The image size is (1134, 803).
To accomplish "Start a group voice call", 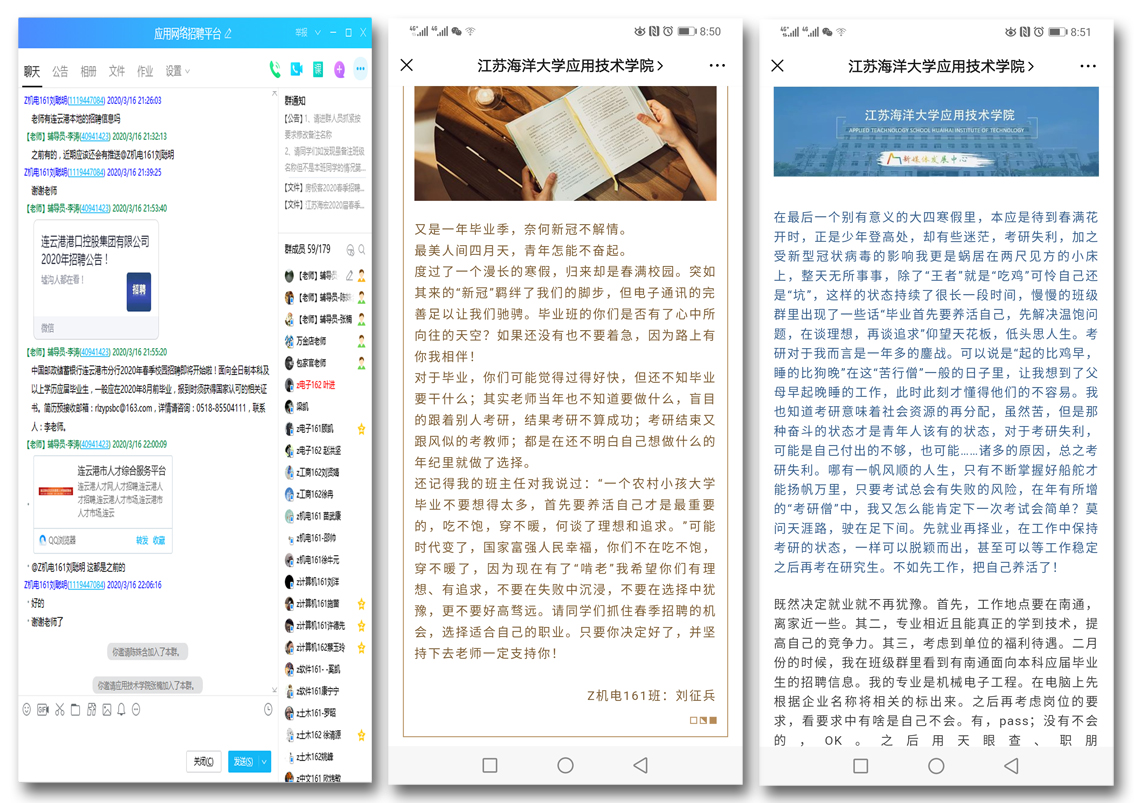I will 275,70.
